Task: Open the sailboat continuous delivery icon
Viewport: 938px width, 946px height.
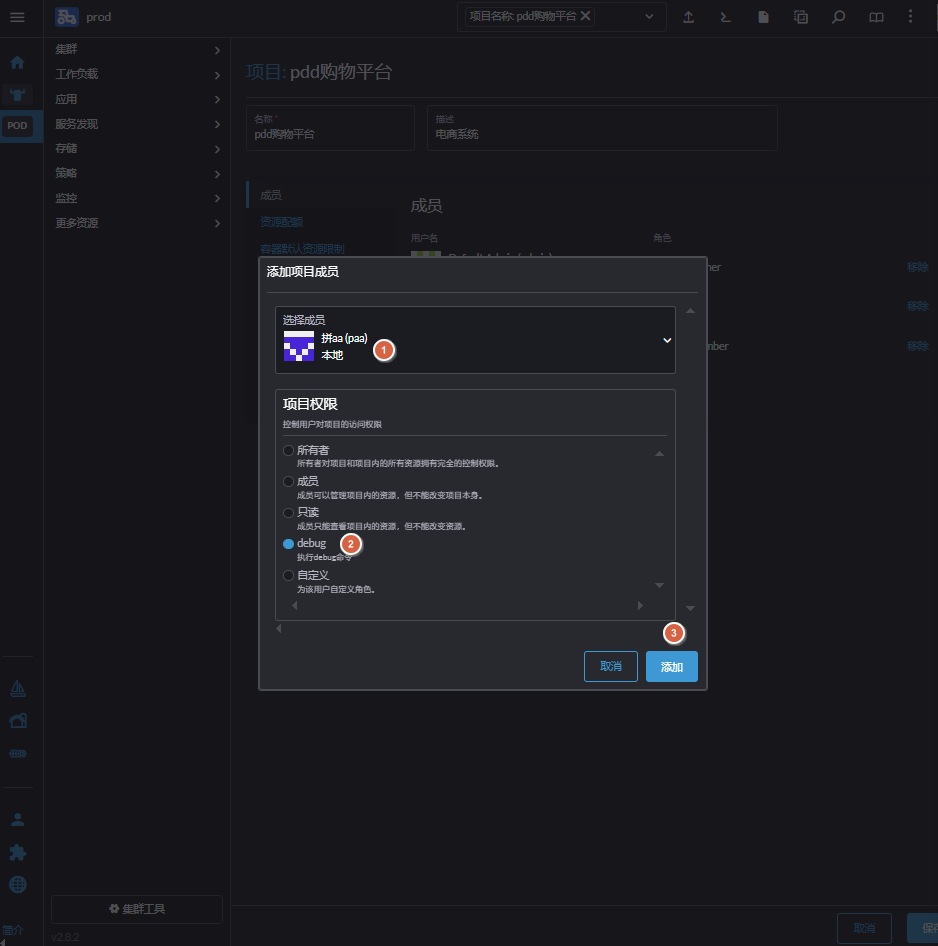Action: coord(17,688)
